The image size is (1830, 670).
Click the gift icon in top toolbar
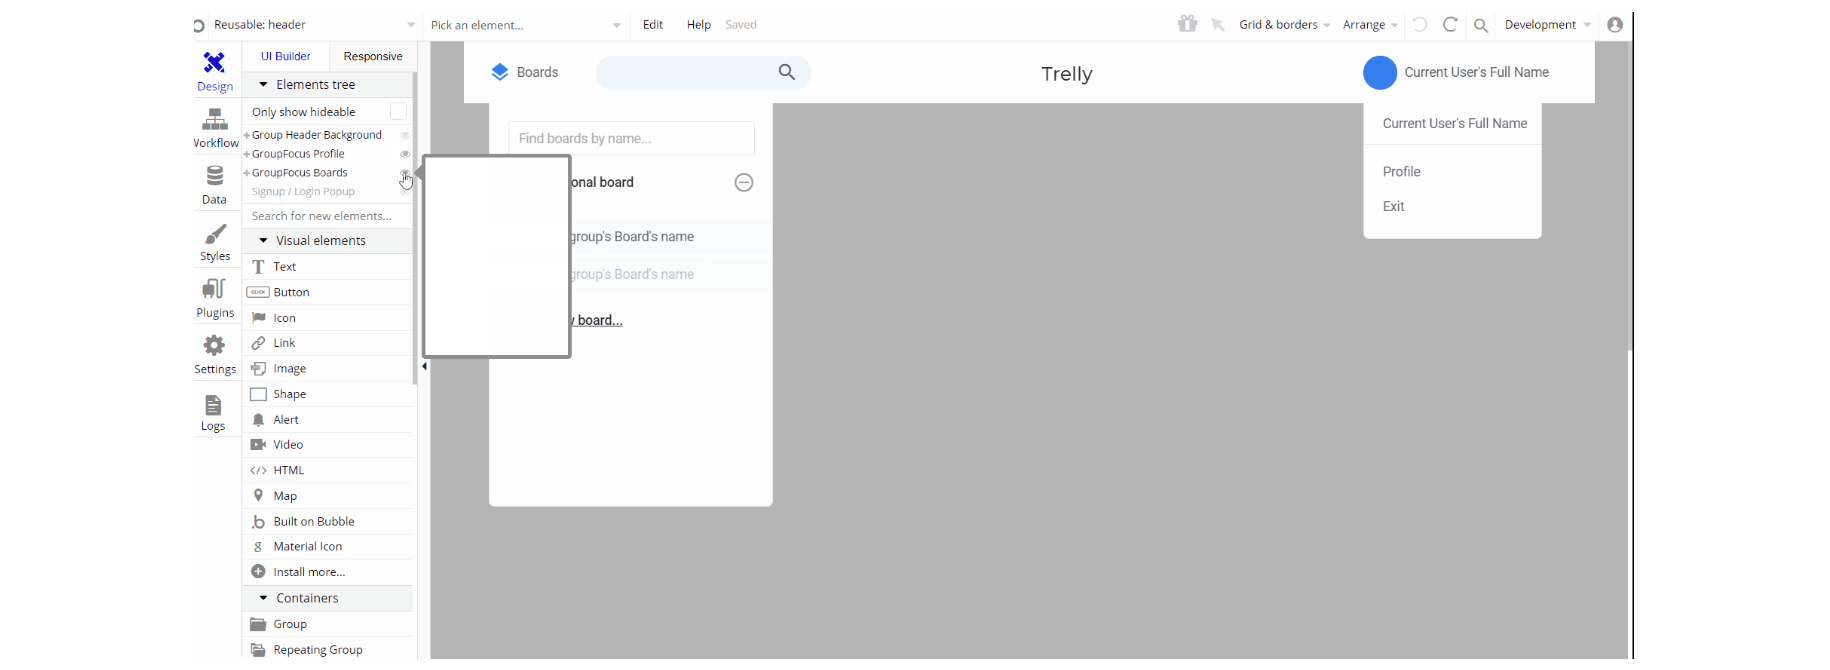pos(1187,24)
